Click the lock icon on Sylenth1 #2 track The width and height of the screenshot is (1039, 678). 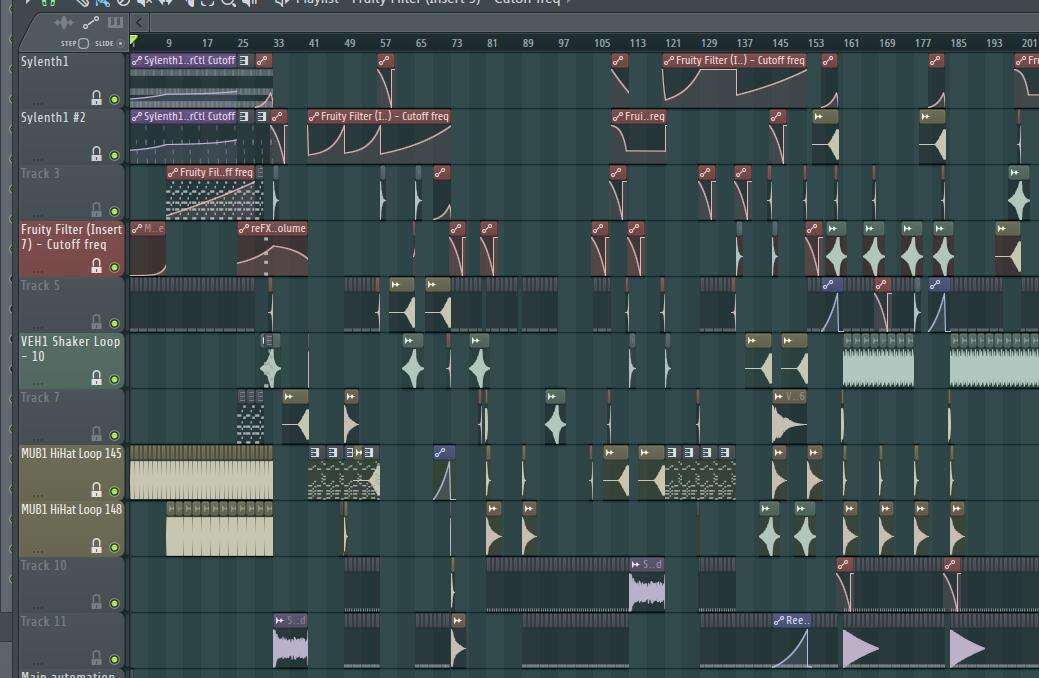[x=97, y=154]
